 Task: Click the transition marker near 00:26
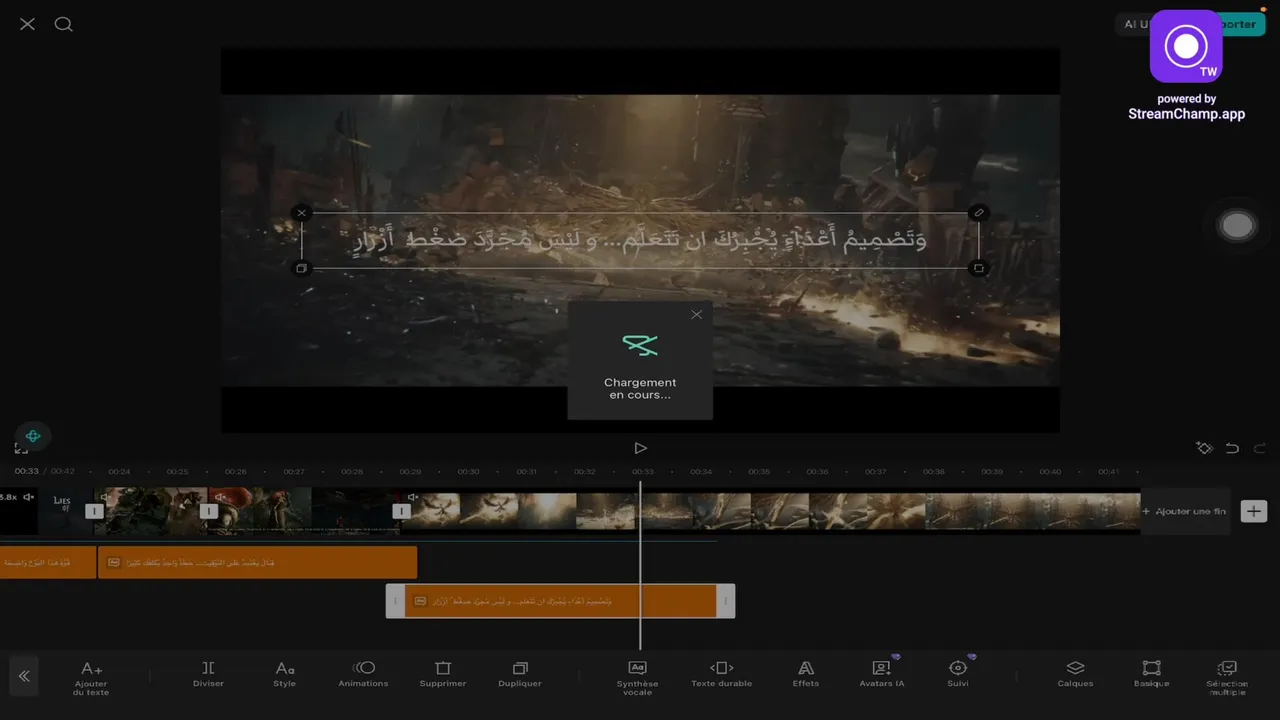208,511
